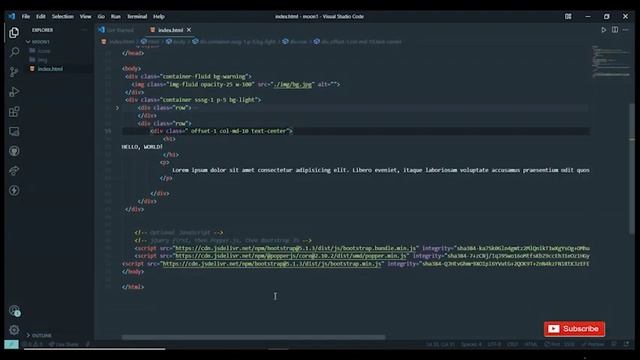
Task: Click the ./img/bg.jpg link in code
Action: pyautogui.click(x=293, y=84)
